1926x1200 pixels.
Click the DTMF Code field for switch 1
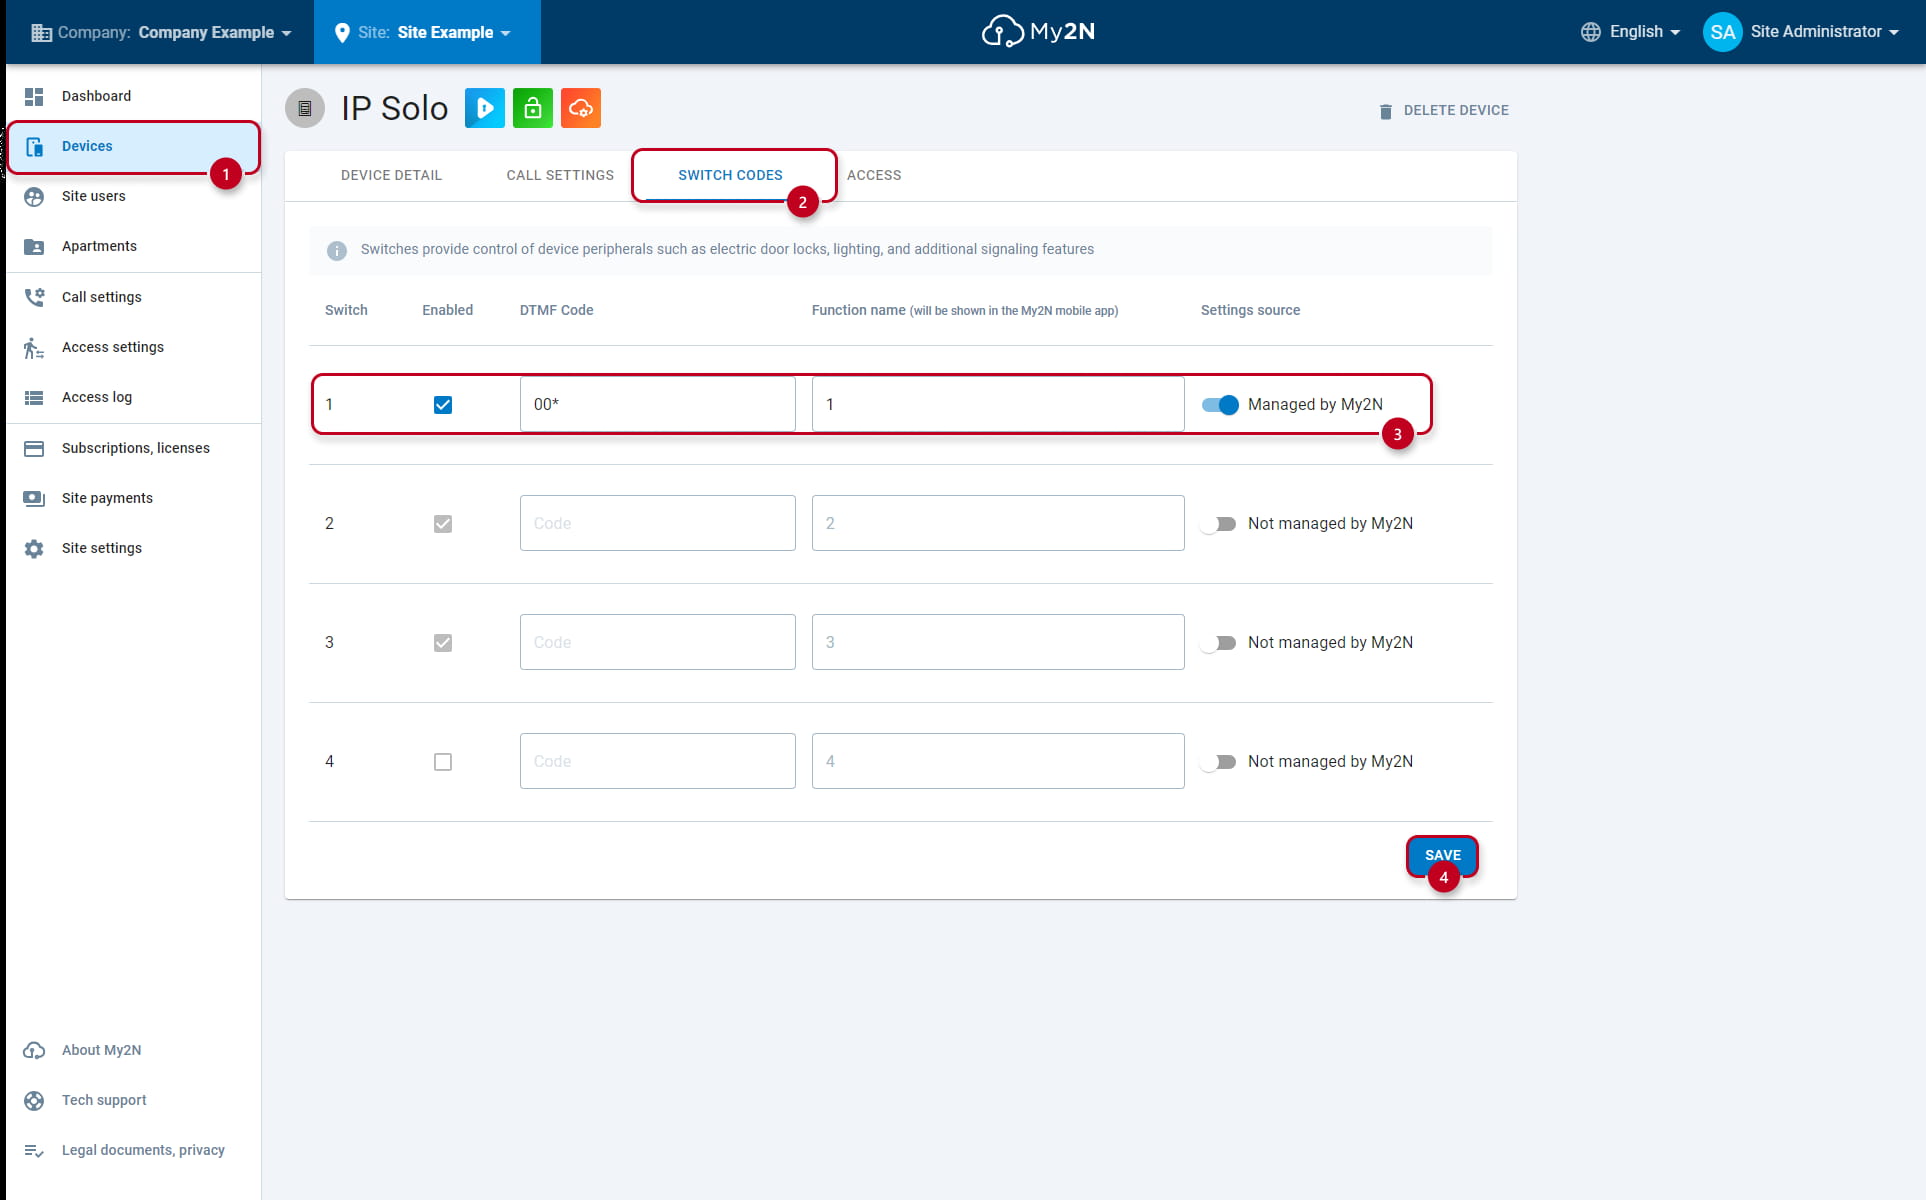click(x=658, y=405)
